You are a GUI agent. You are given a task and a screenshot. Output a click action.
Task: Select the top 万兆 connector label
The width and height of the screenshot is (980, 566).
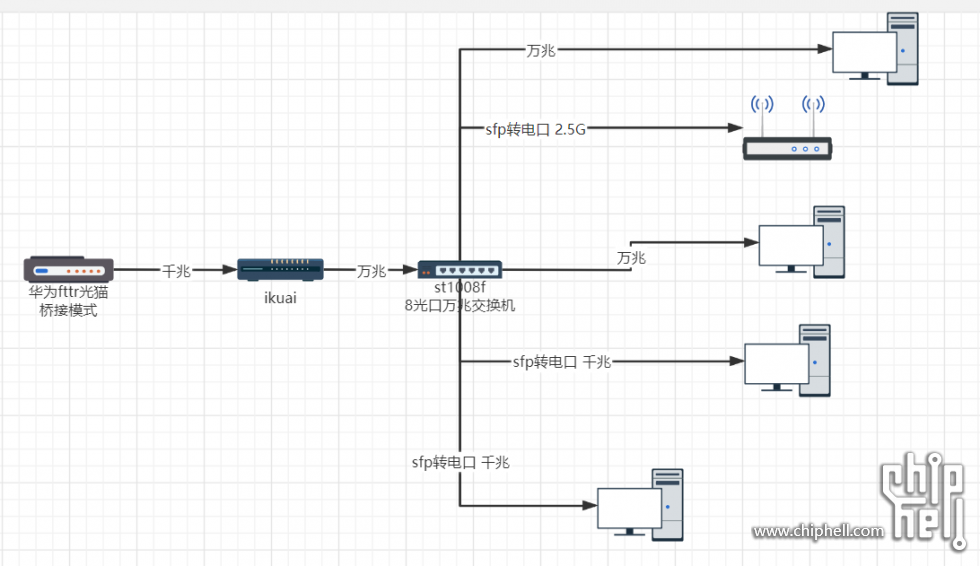[x=541, y=50]
